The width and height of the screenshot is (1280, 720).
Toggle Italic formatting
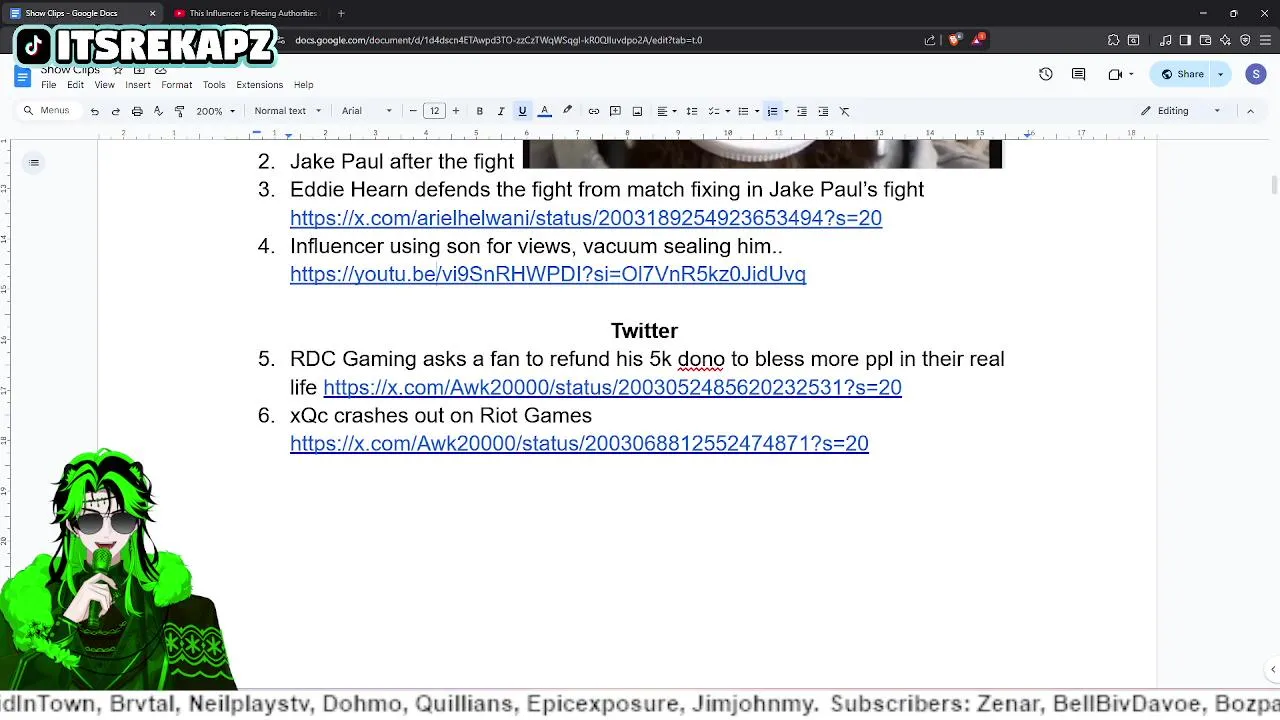coord(501,111)
